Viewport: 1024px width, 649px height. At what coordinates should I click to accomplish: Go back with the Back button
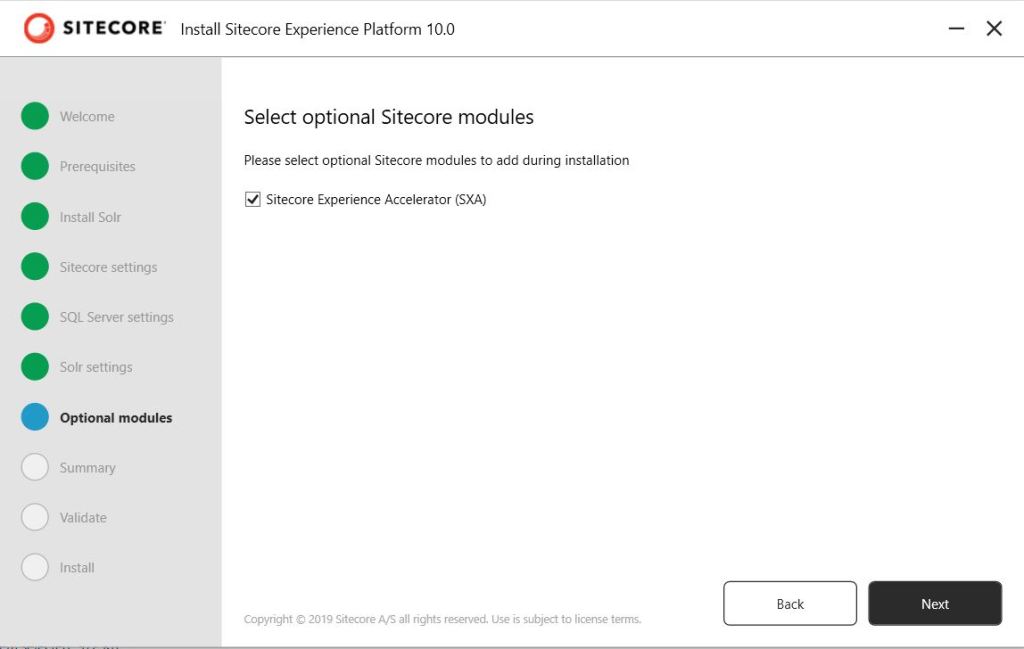click(x=790, y=603)
